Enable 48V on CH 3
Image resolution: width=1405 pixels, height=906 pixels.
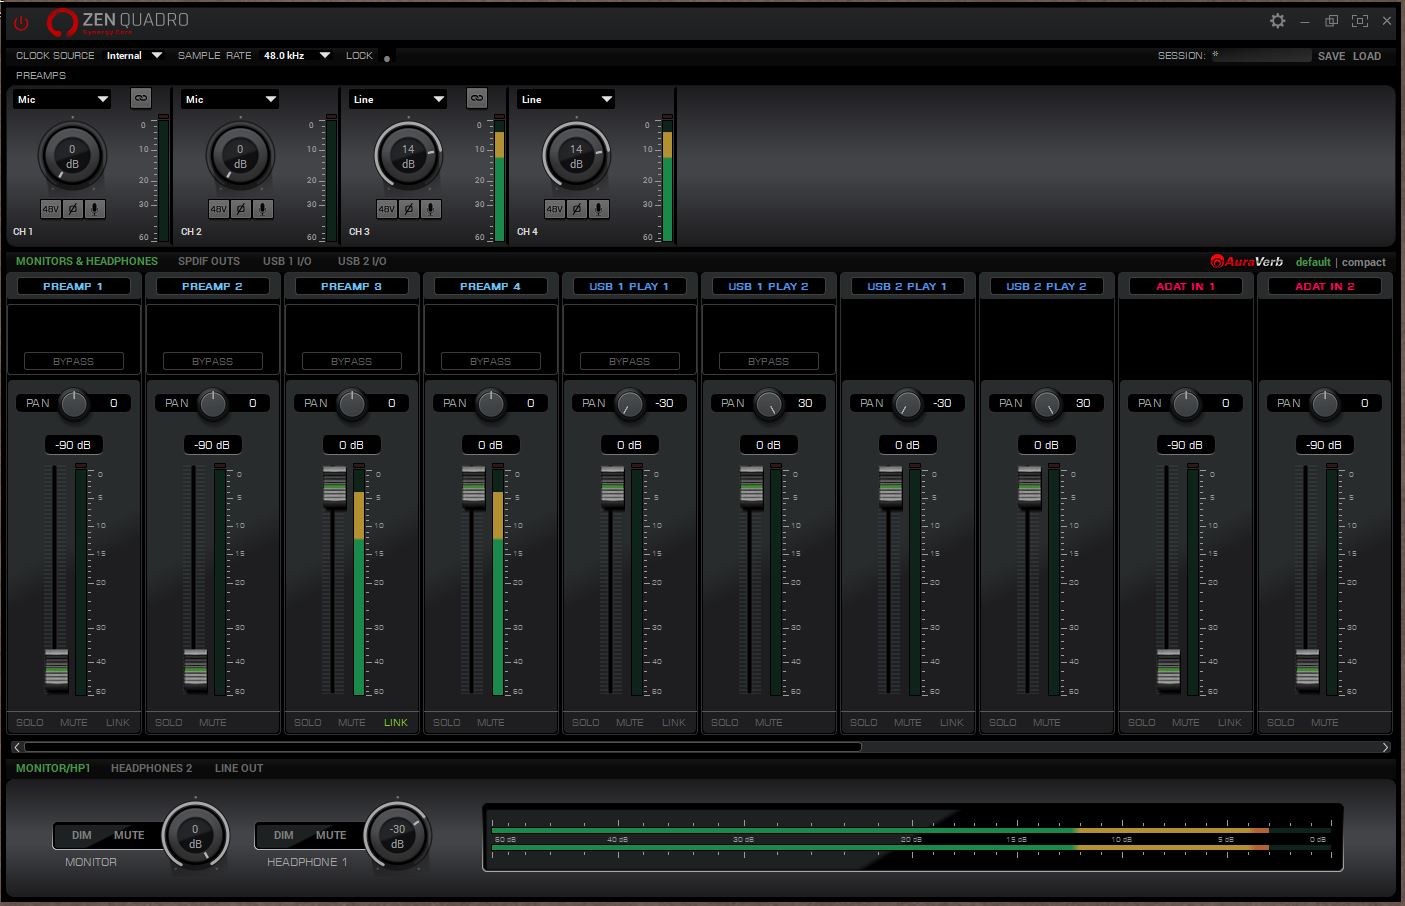387,209
